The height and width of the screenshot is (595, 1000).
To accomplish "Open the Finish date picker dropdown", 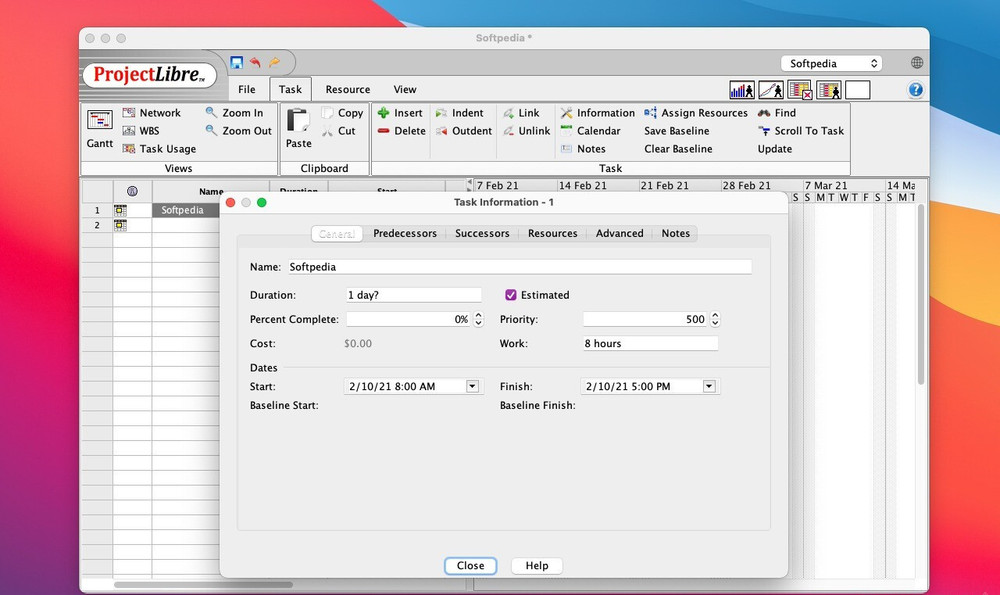I will pyautogui.click(x=708, y=386).
